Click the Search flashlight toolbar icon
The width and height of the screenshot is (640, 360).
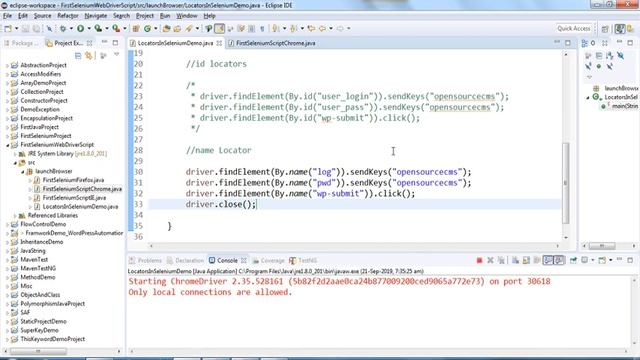click(189, 29)
